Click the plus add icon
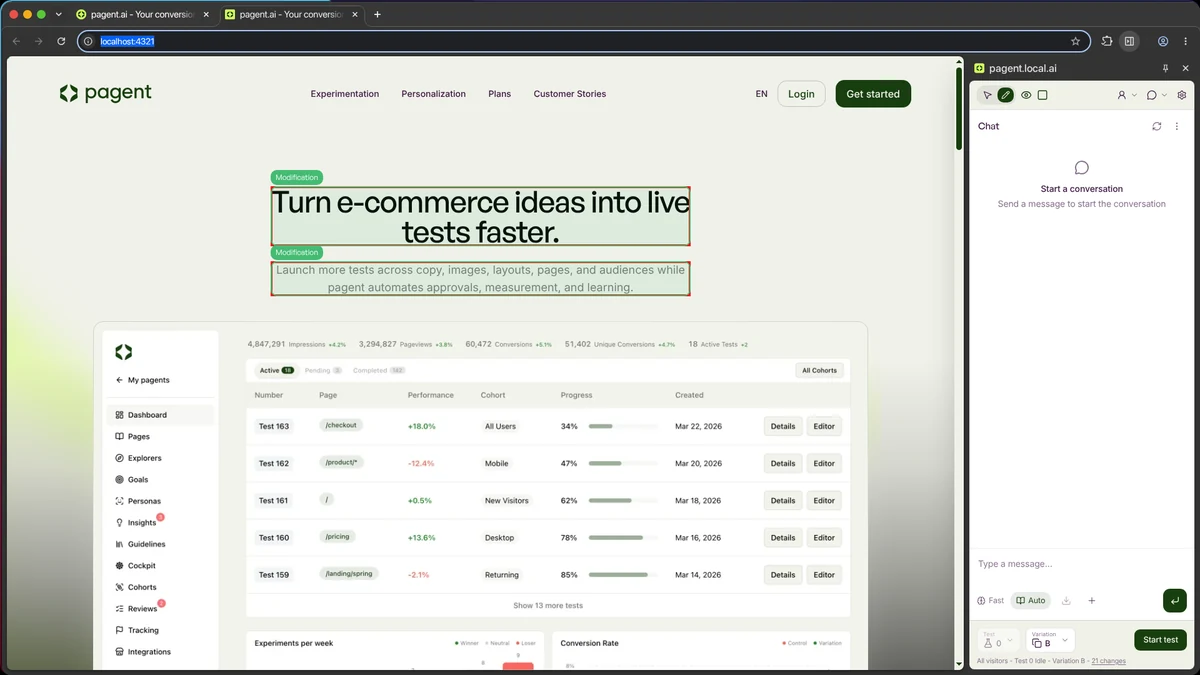 pyautogui.click(x=1091, y=600)
